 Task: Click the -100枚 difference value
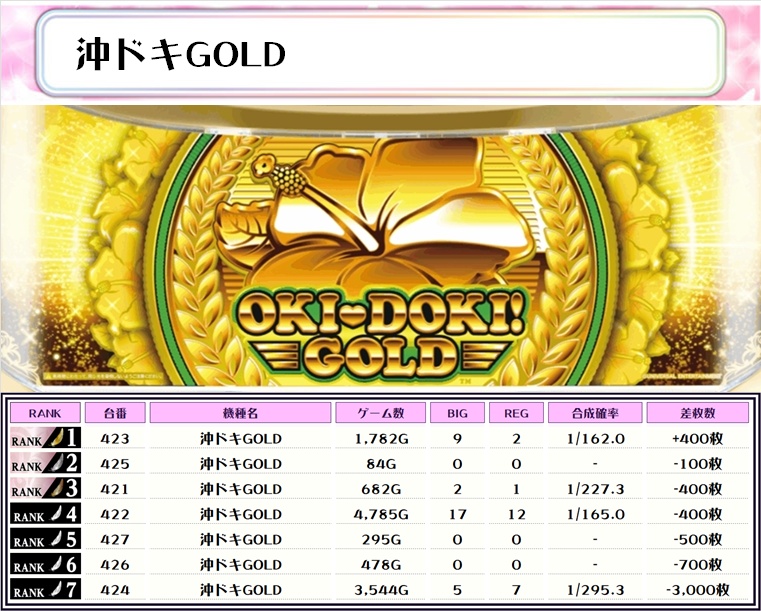(697, 464)
